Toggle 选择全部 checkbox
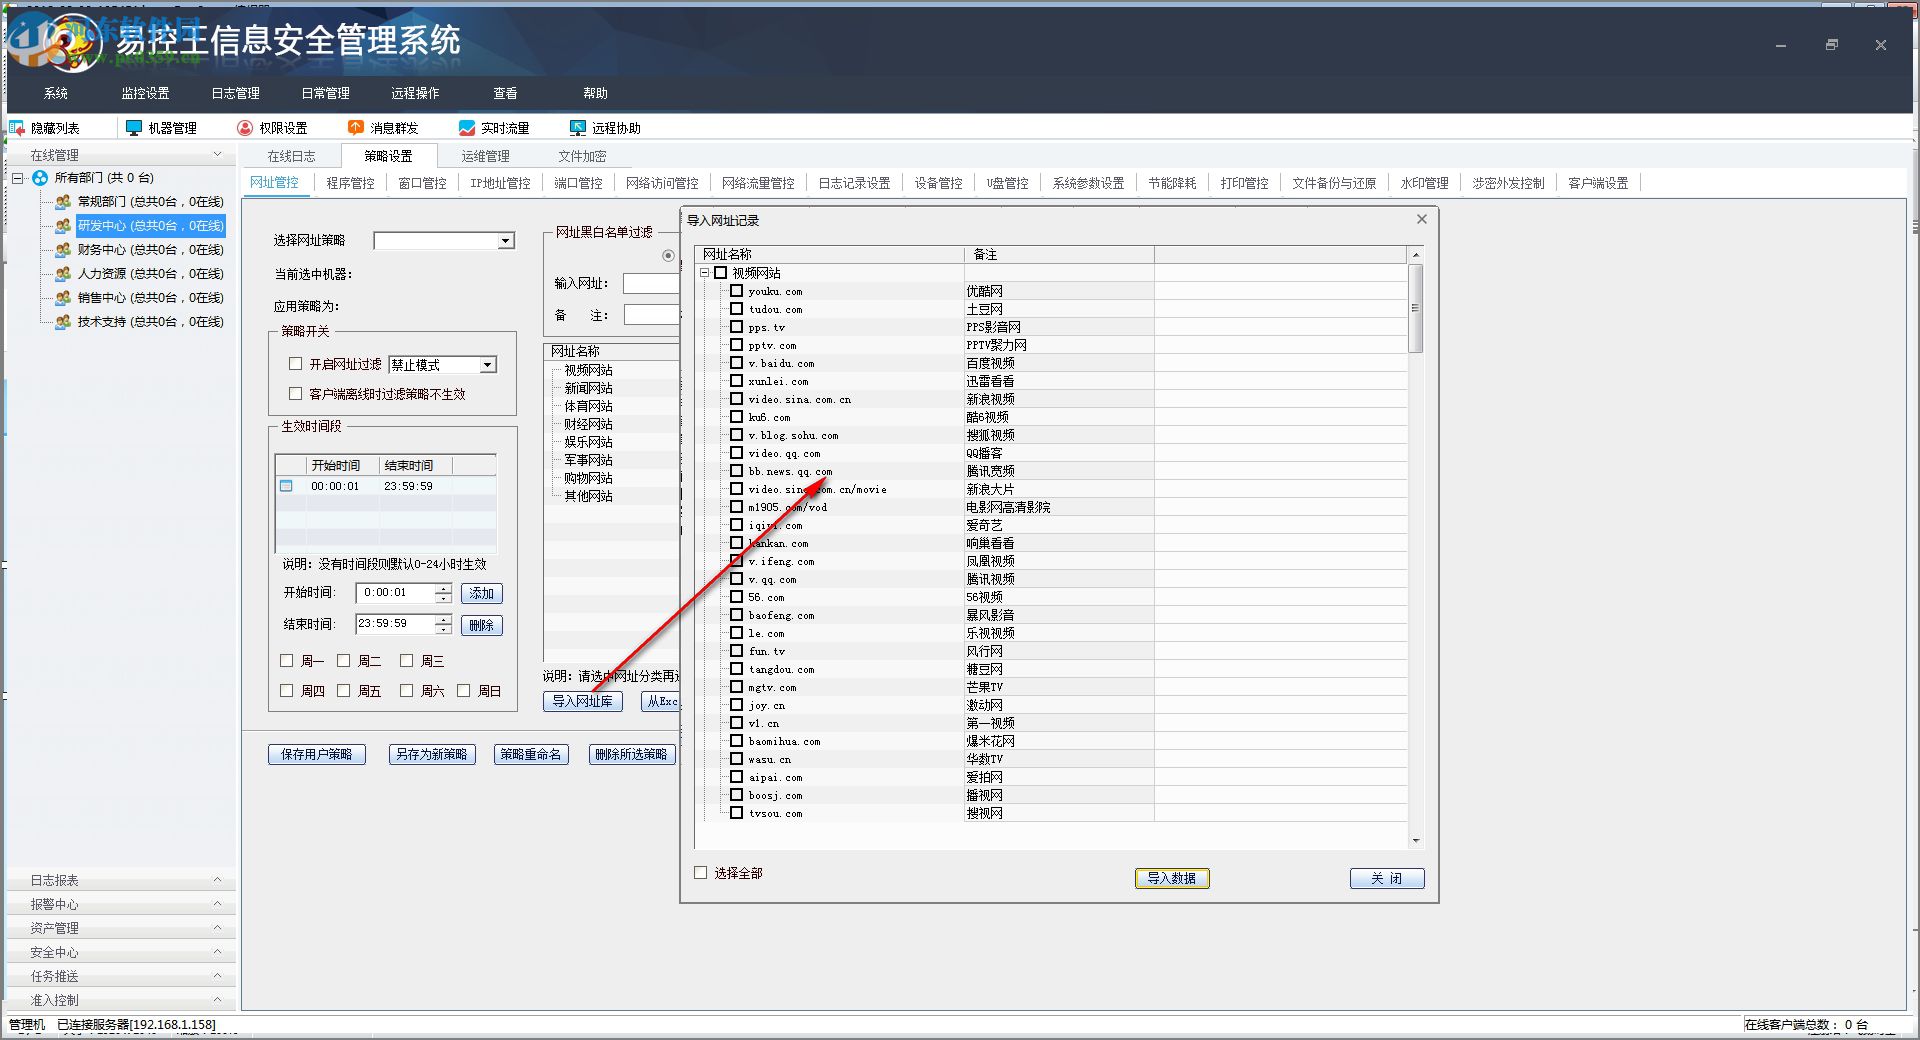 click(x=701, y=873)
